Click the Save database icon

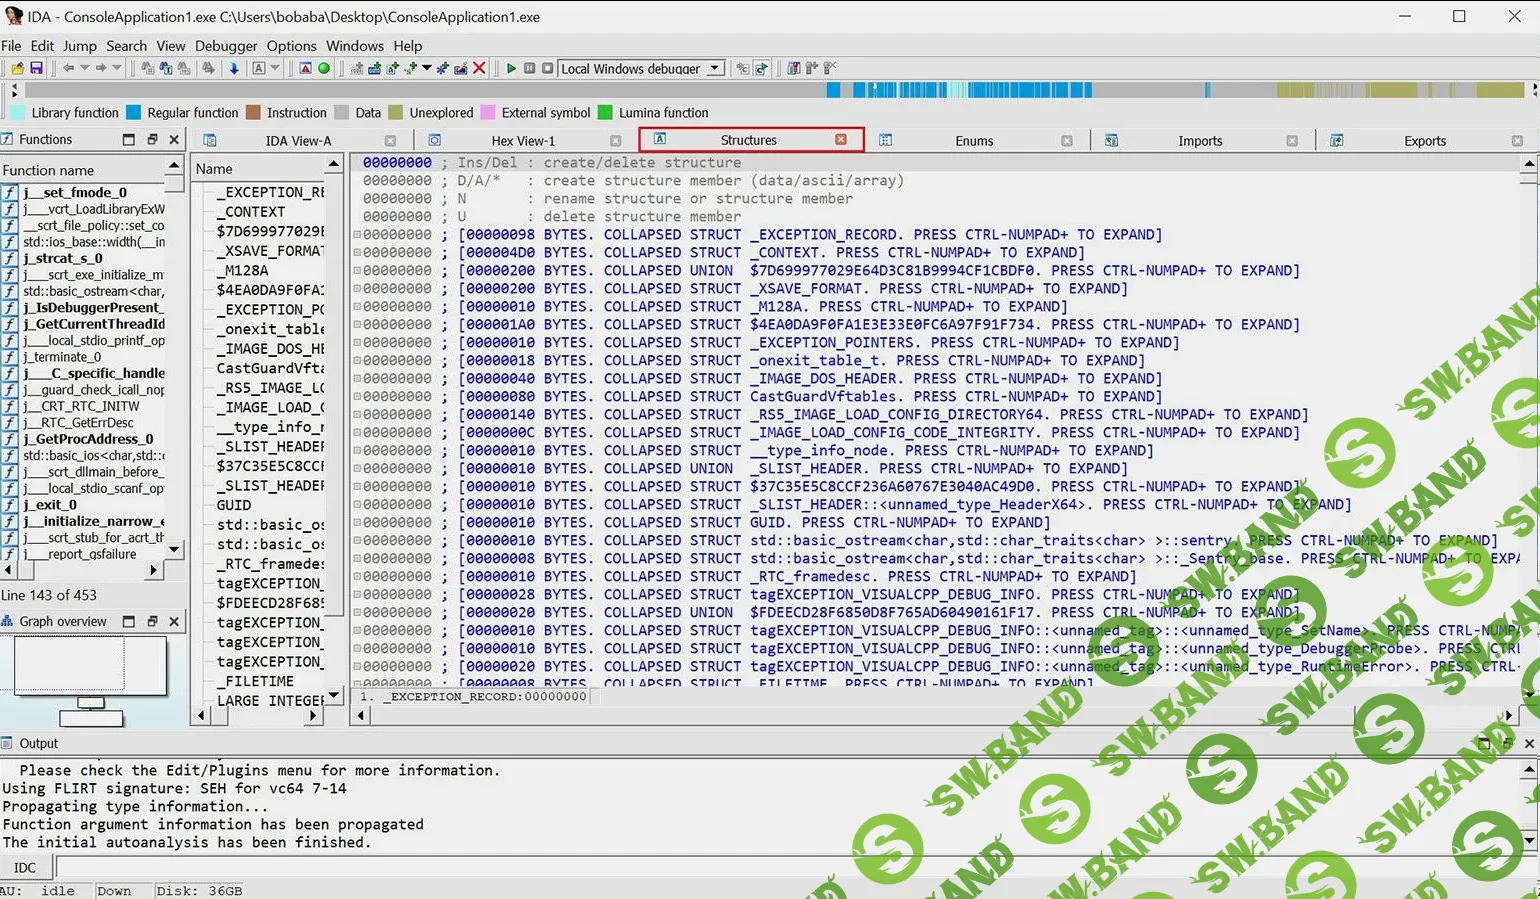coord(36,68)
